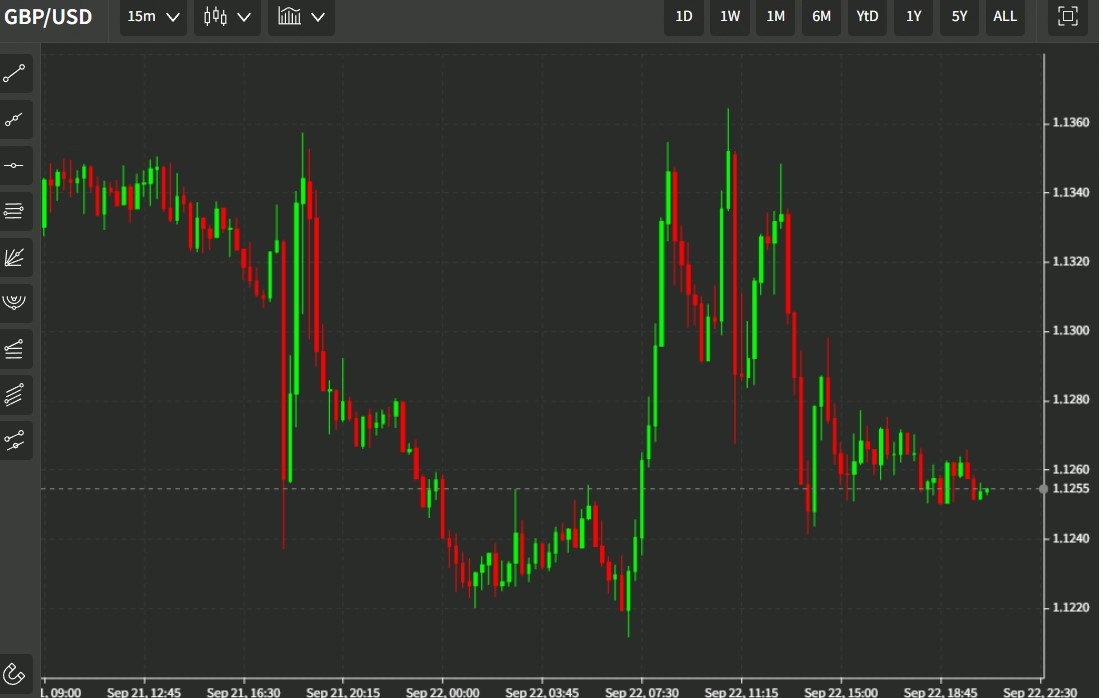The height and width of the screenshot is (698, 1103).
Task: Select the parallel horizontal lines tool
Action: click(15, 211)
